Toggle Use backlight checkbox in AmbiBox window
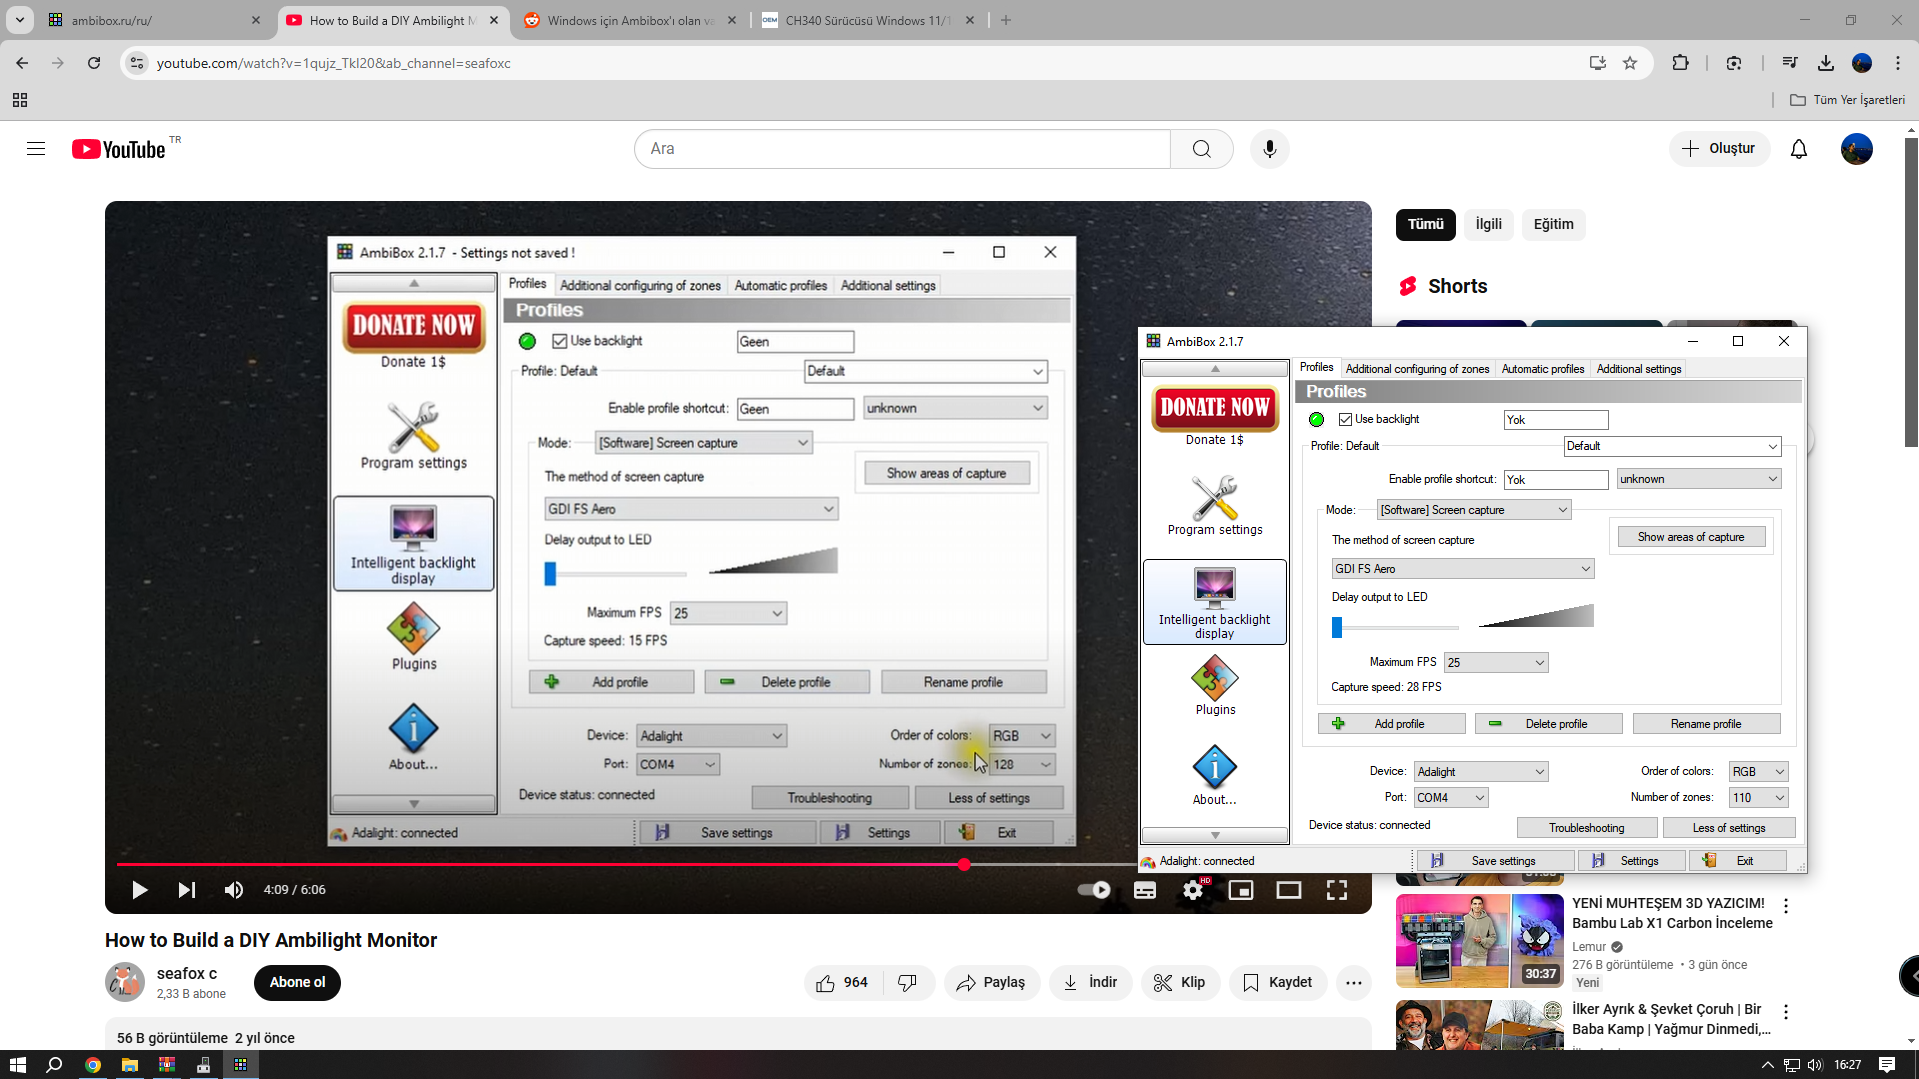 (x=1345, y=420)
